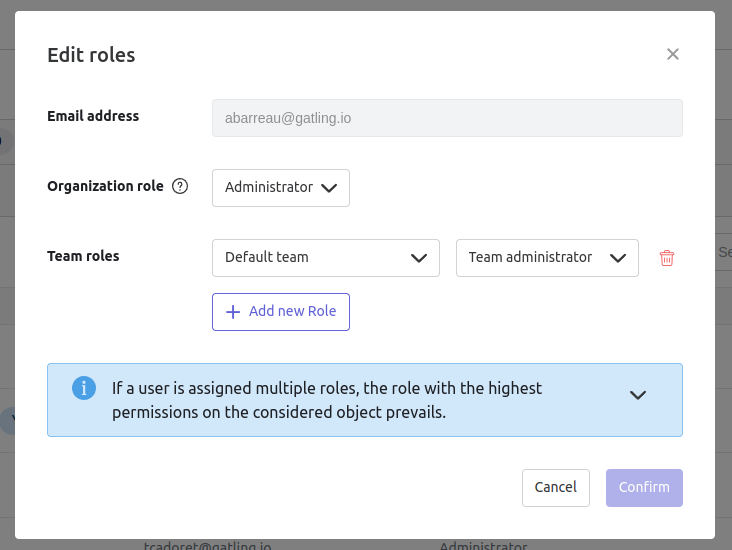Delete the Default team role with trash icon
732x550 pixels.
click(667, 258)
